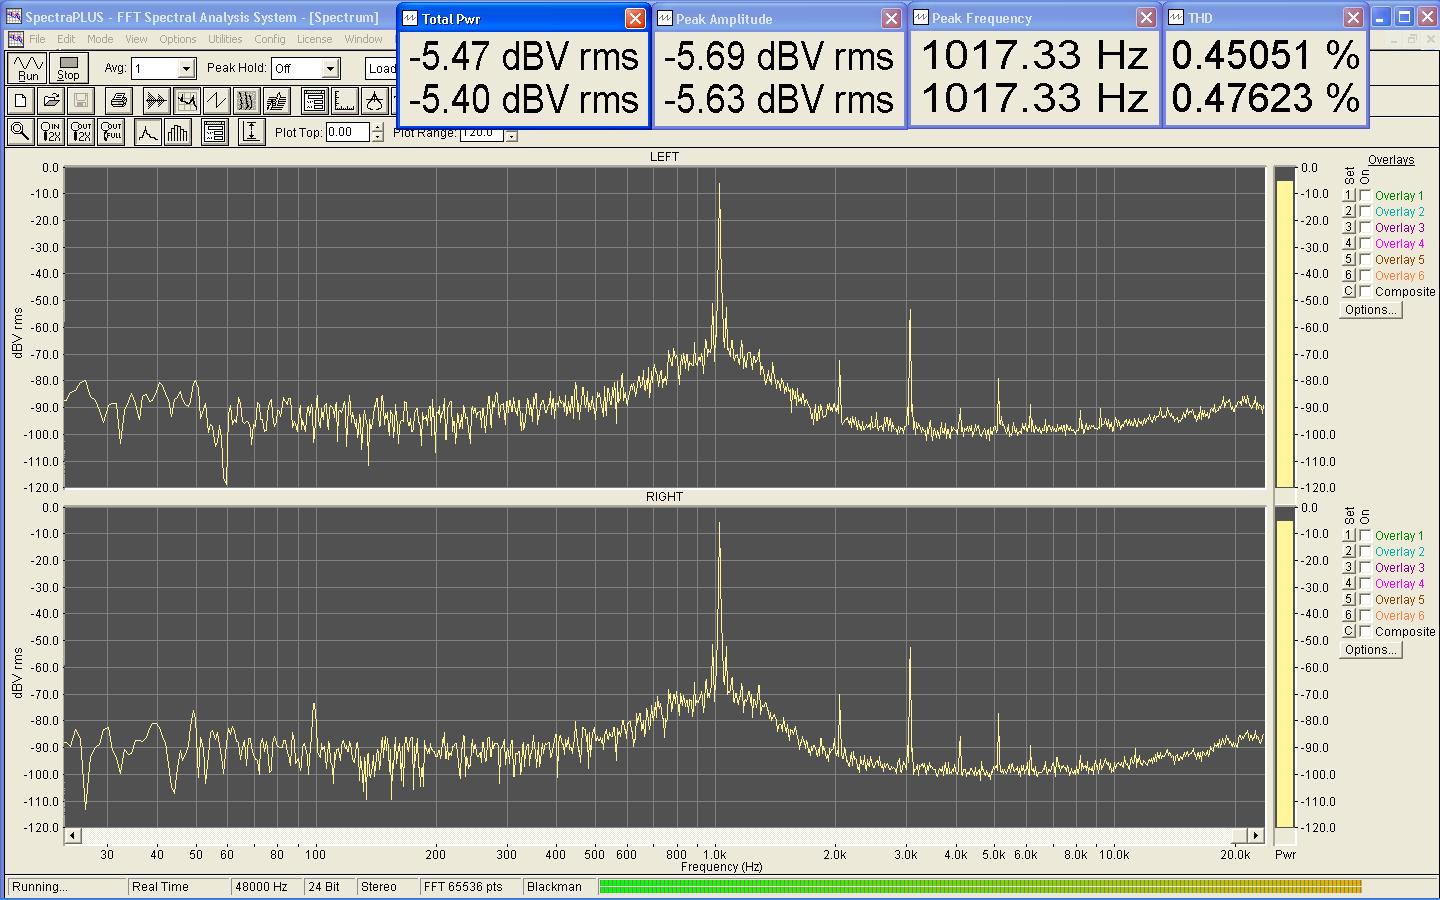Expand the Avg dropdown list
Viewport: 1440px width, 900px height.
point(186,69)
